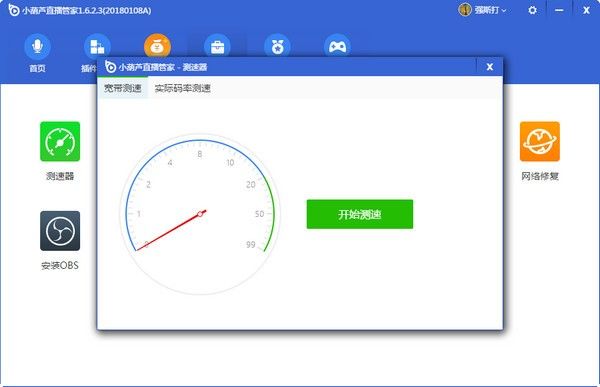This screenshot has width=600, height=387.
Task: Switch to the 宽带测速 tab
Action: coord(123,88)
